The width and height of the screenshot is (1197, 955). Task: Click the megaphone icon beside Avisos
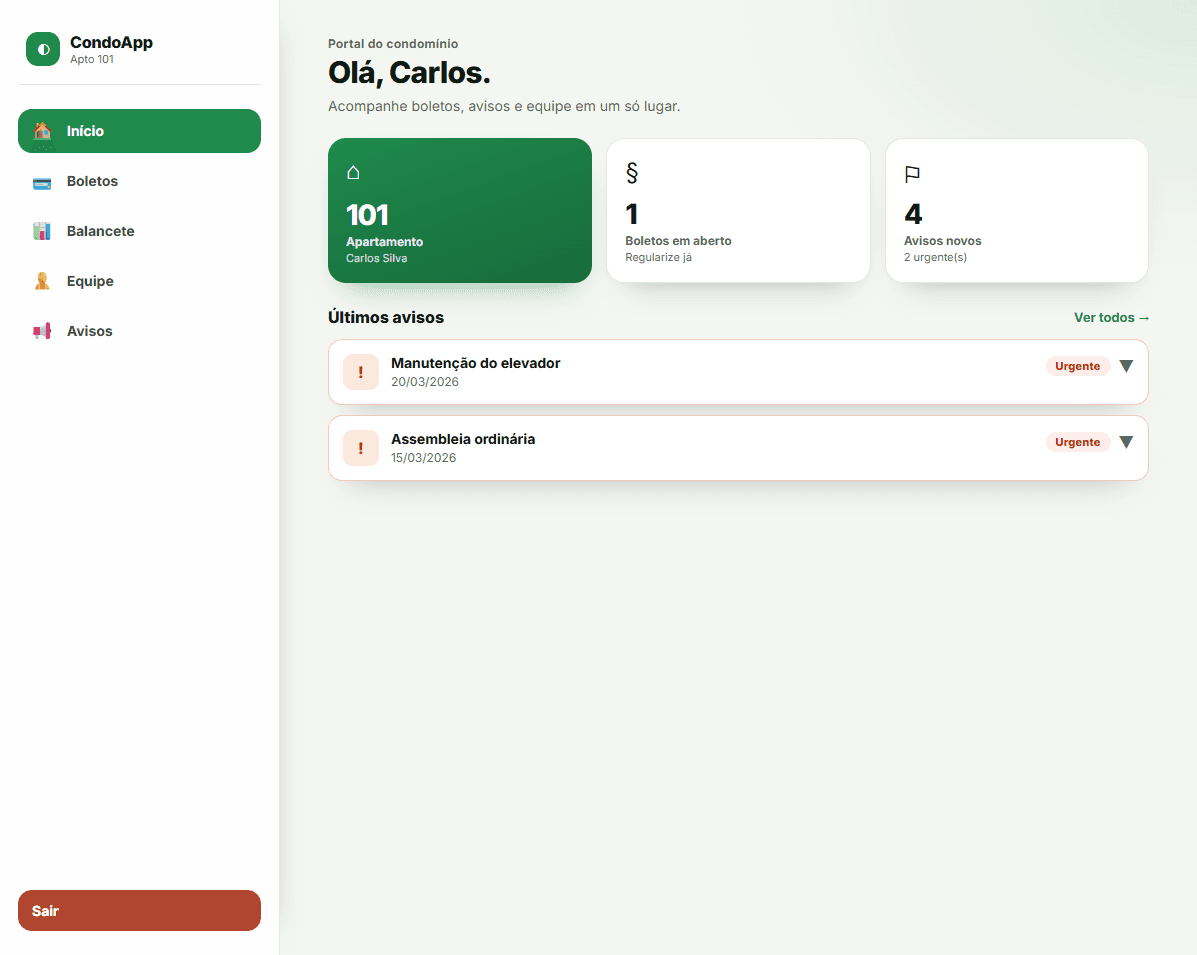pyautogui.click(x=42, y=331)
